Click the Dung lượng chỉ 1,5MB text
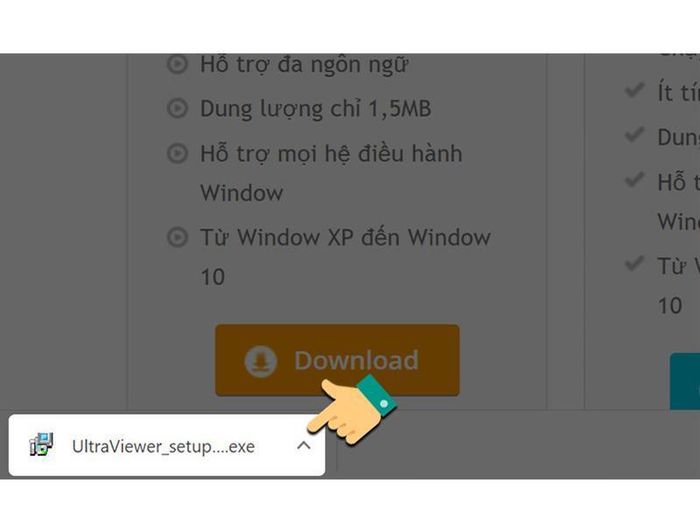700x525 pixels. [x=316, y=109]
